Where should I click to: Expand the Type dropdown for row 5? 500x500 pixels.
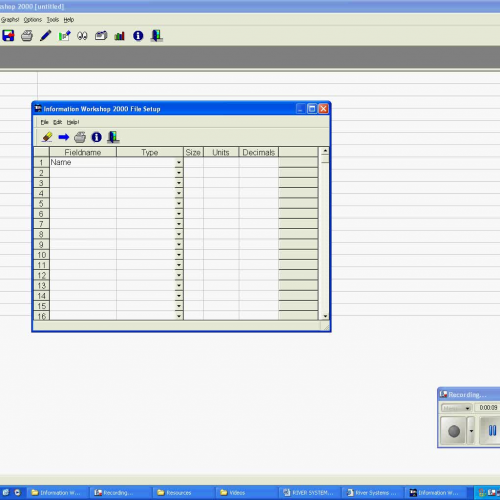click(x=179, y=203)
